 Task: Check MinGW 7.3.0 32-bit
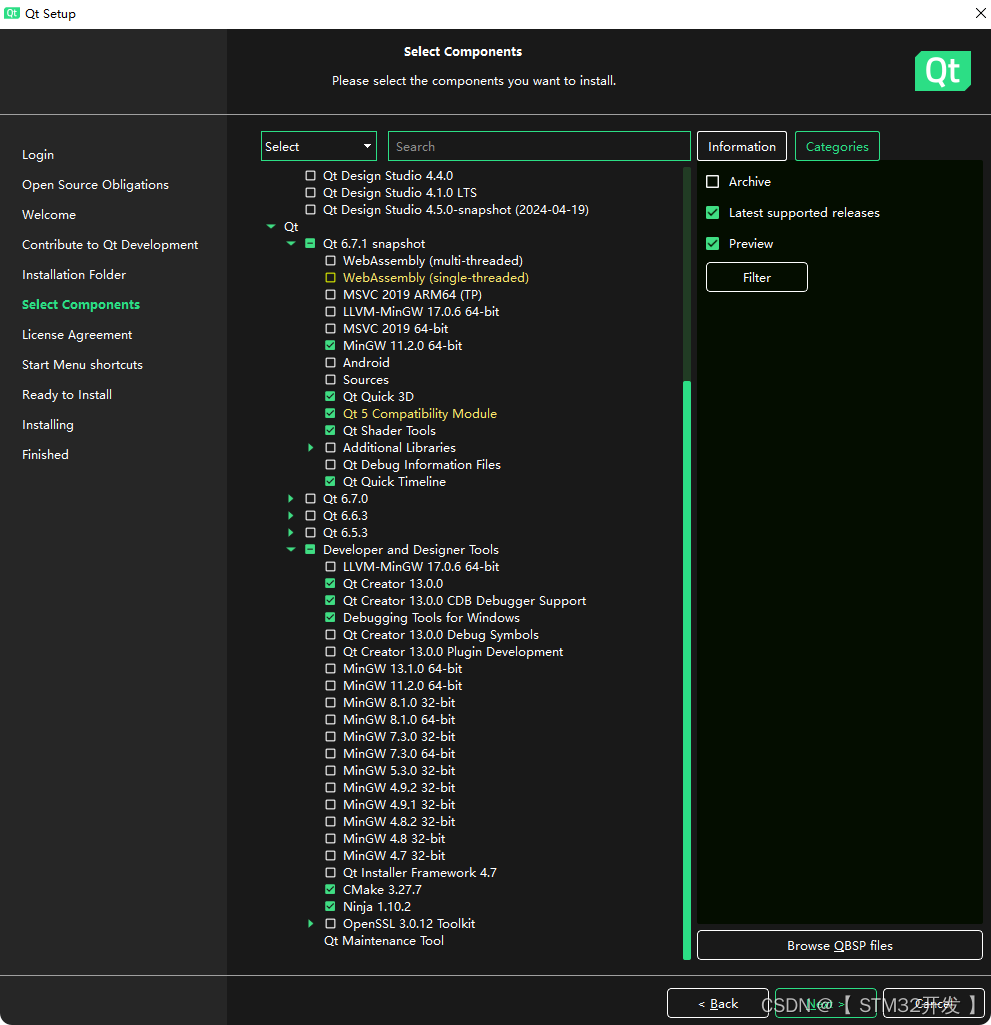click(x=330, y=737)
